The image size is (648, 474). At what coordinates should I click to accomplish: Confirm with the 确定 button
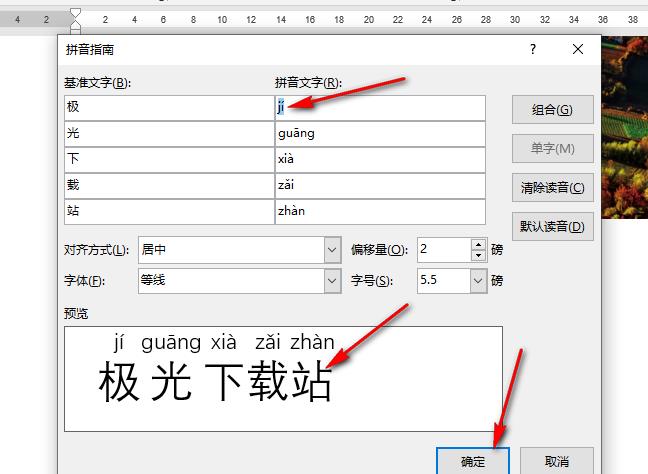coord(473,461)
